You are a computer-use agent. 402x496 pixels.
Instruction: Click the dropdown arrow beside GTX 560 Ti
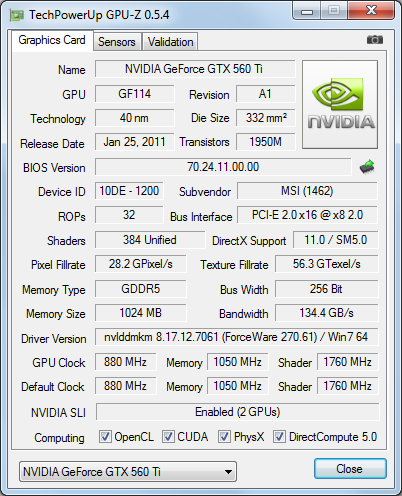(x=228, y=472)
